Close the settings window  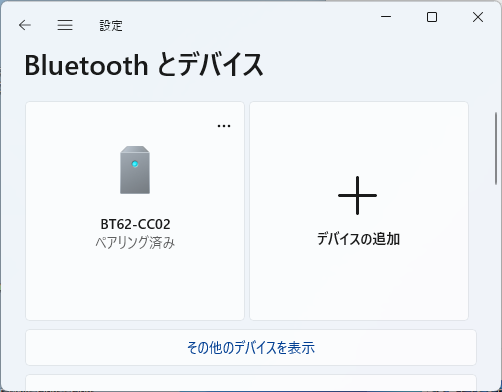478,17
